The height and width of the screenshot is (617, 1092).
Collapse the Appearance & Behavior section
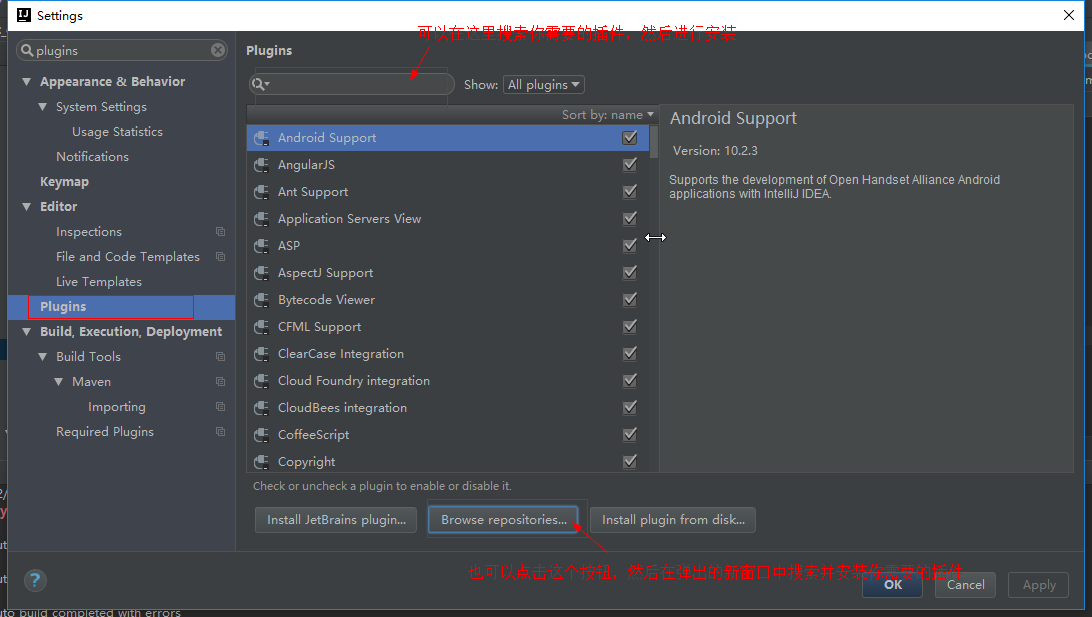coord(26,81)
